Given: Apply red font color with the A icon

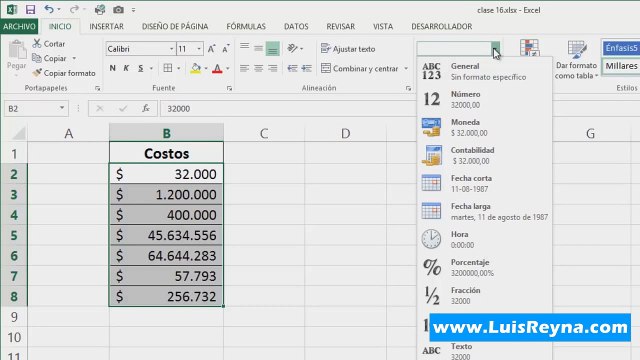Looking at the screenshot, I should click(x=218, y=68).
